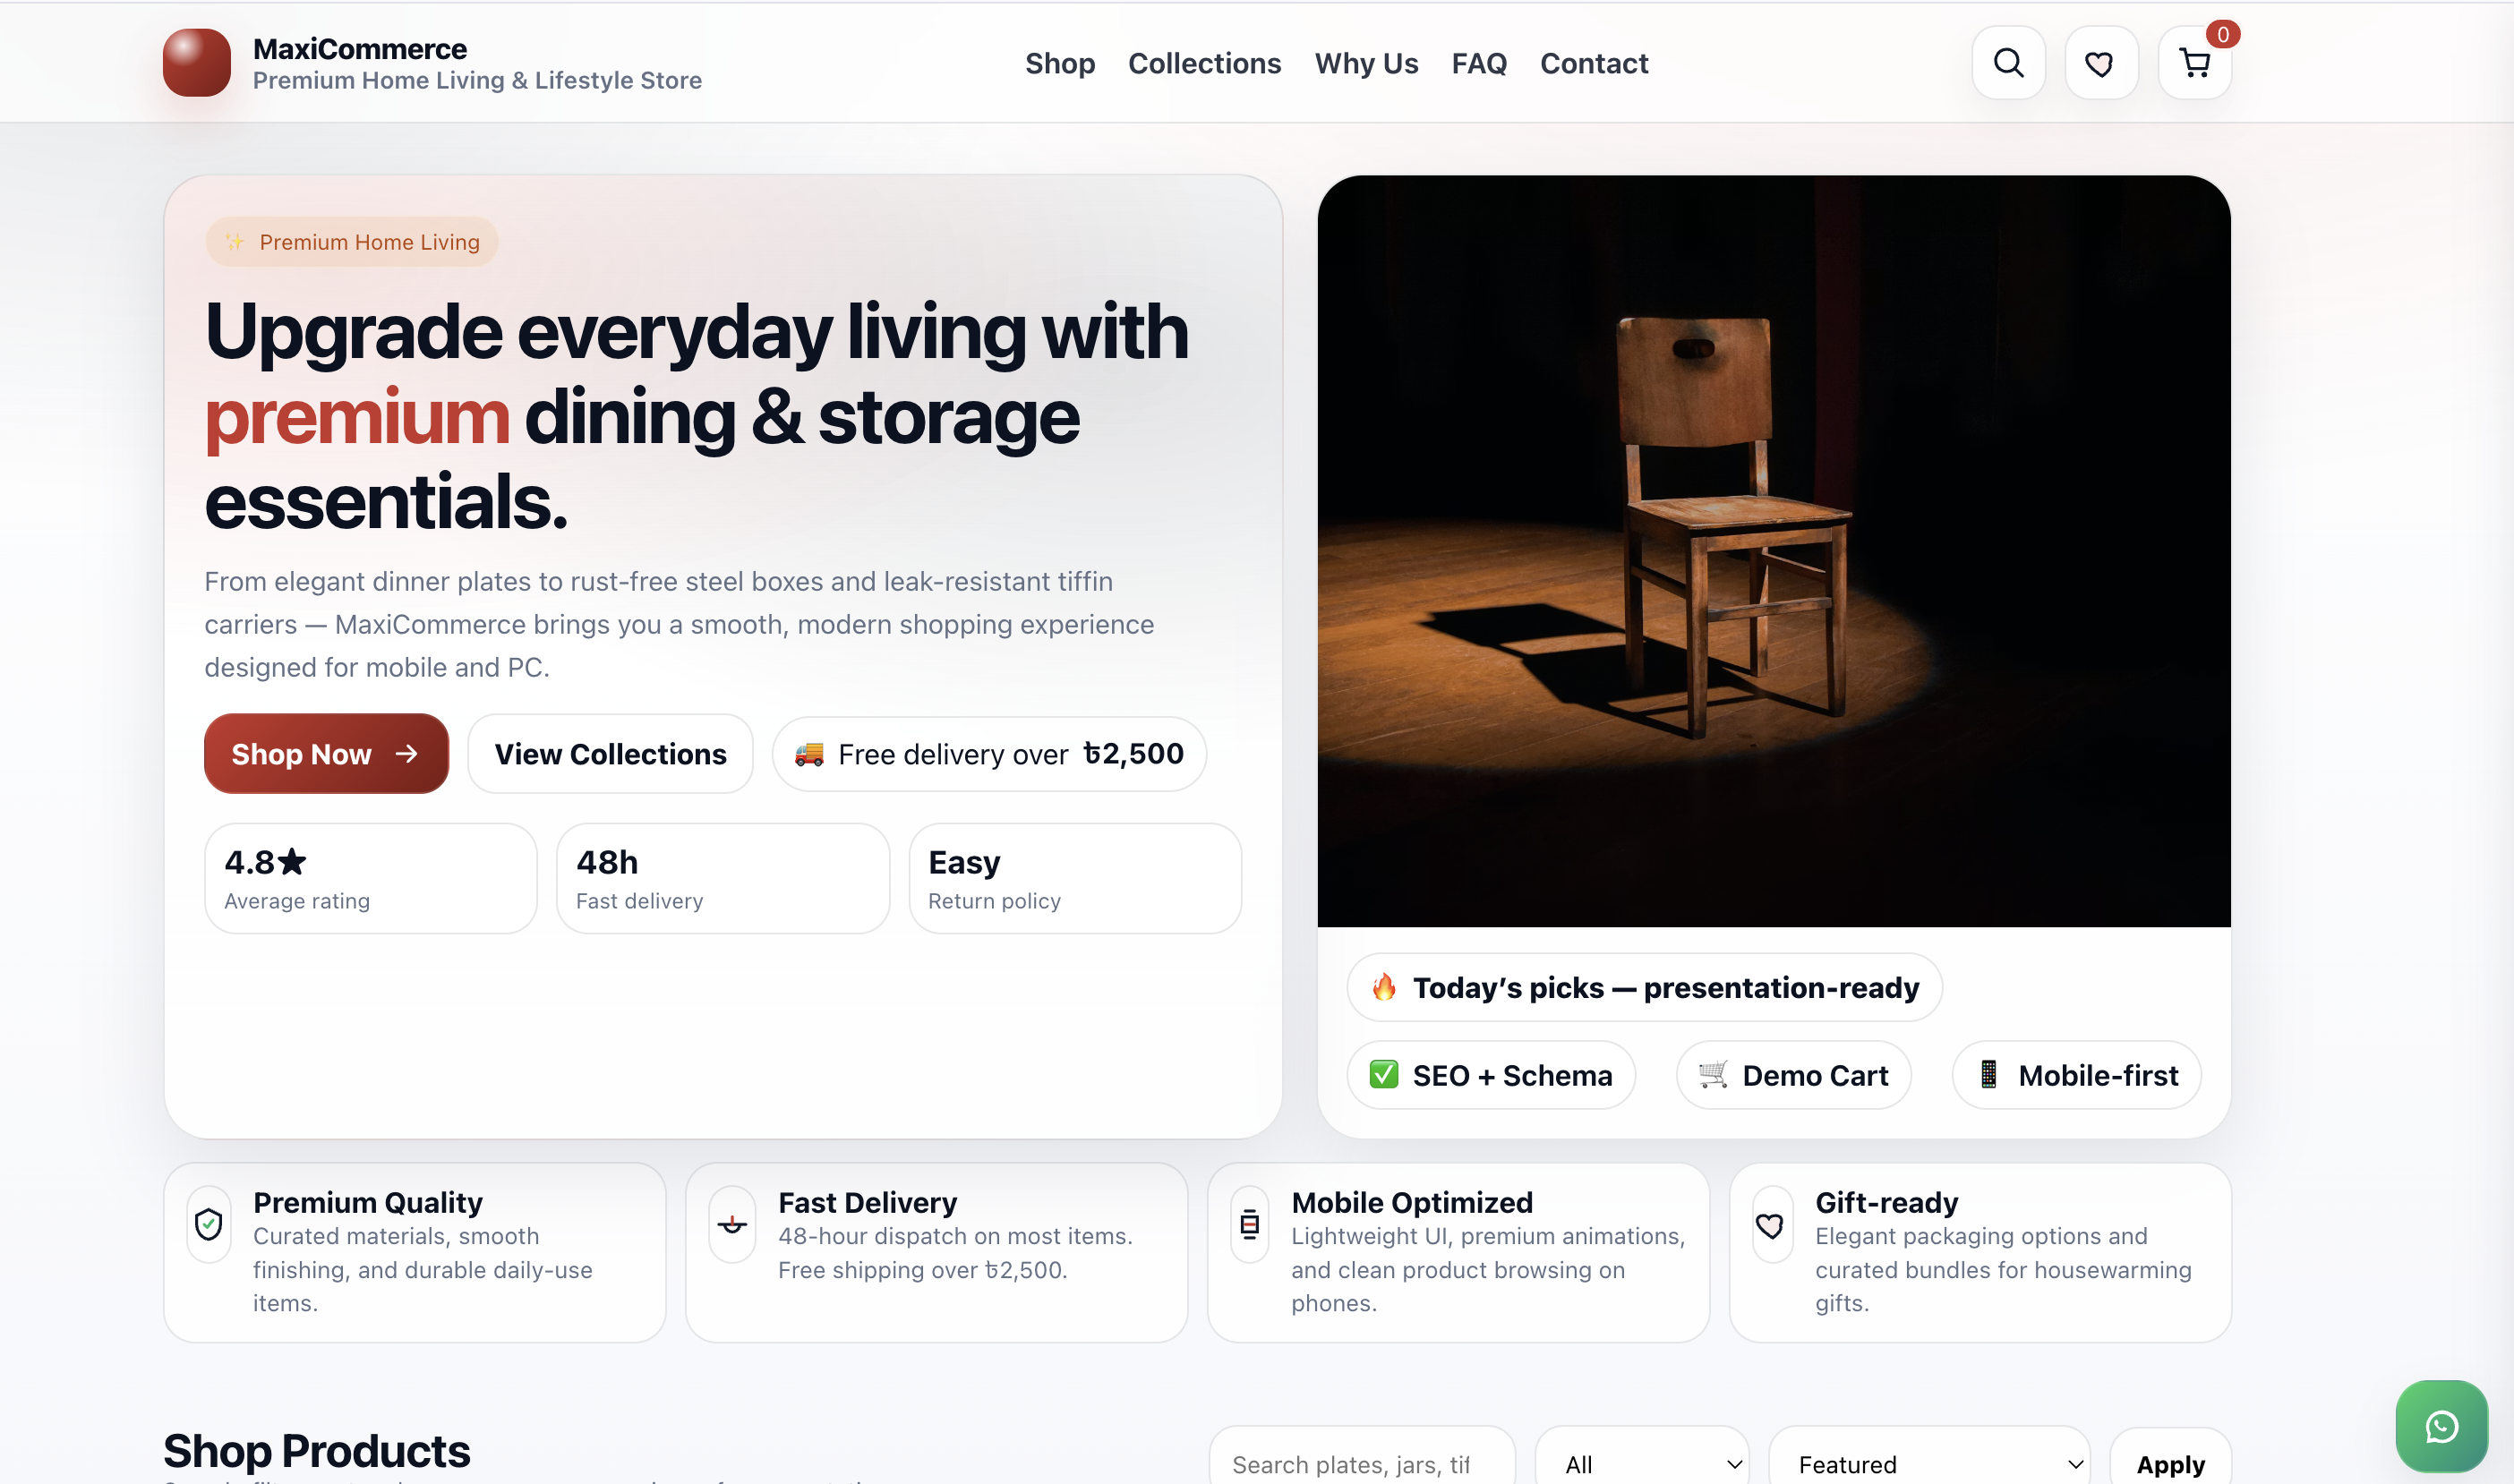Open Contact in the header nav
Viewport: 2514px width, 1484px height.
point(1594,63)
